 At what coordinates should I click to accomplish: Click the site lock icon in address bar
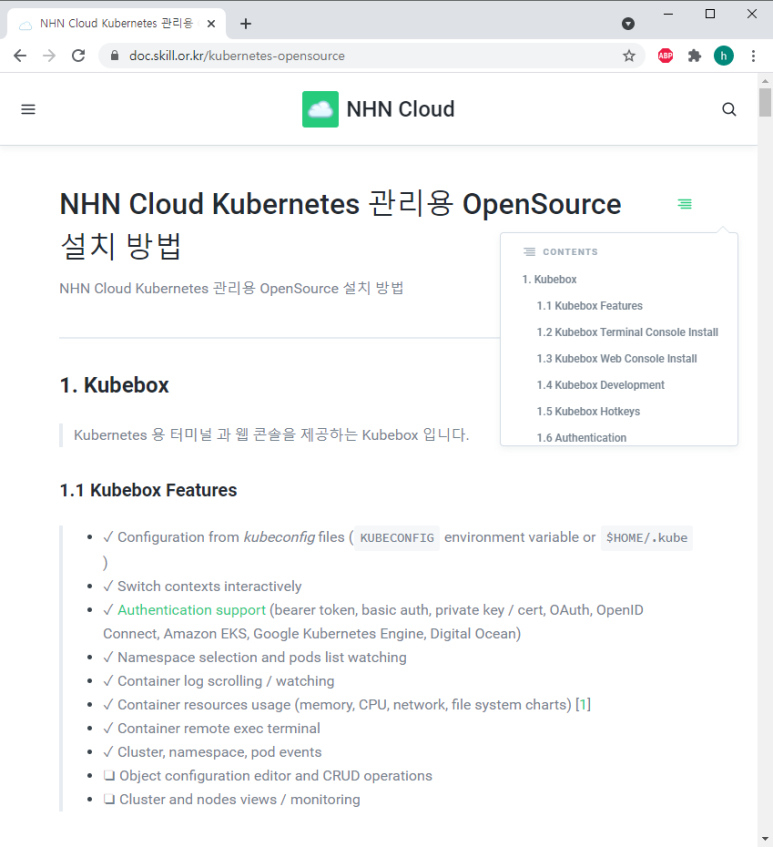(x=115, y=56)
